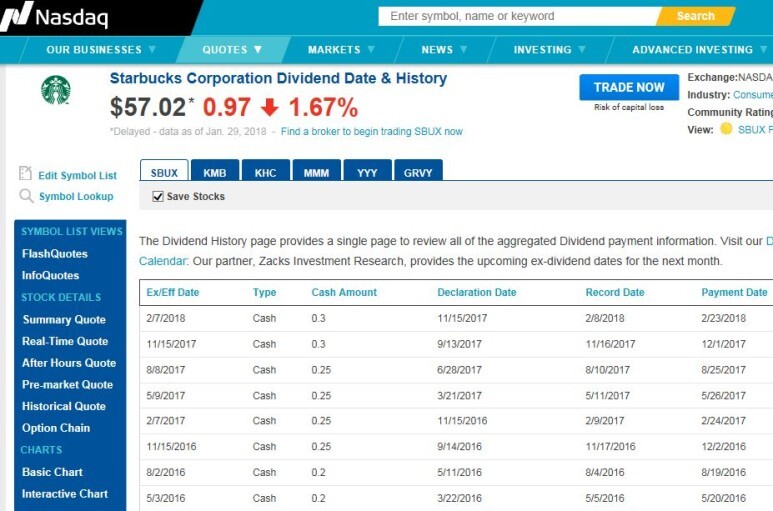Sort by Declaration Date column header

pyautogui.click(x=477, y=292)
